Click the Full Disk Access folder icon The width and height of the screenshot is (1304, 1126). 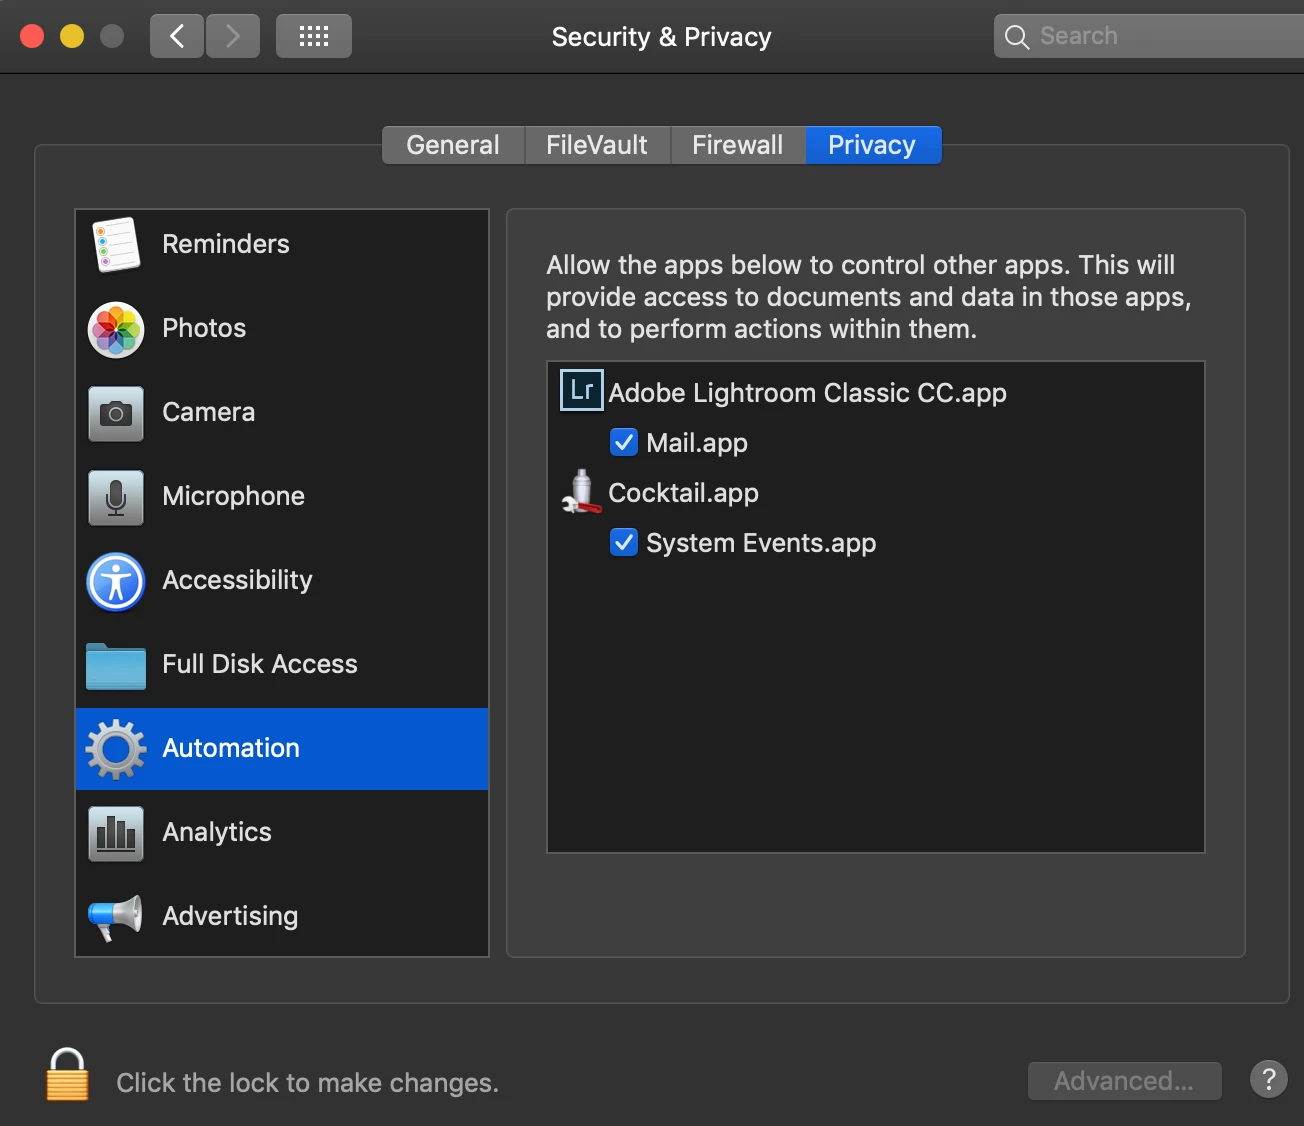click(116, 666)
